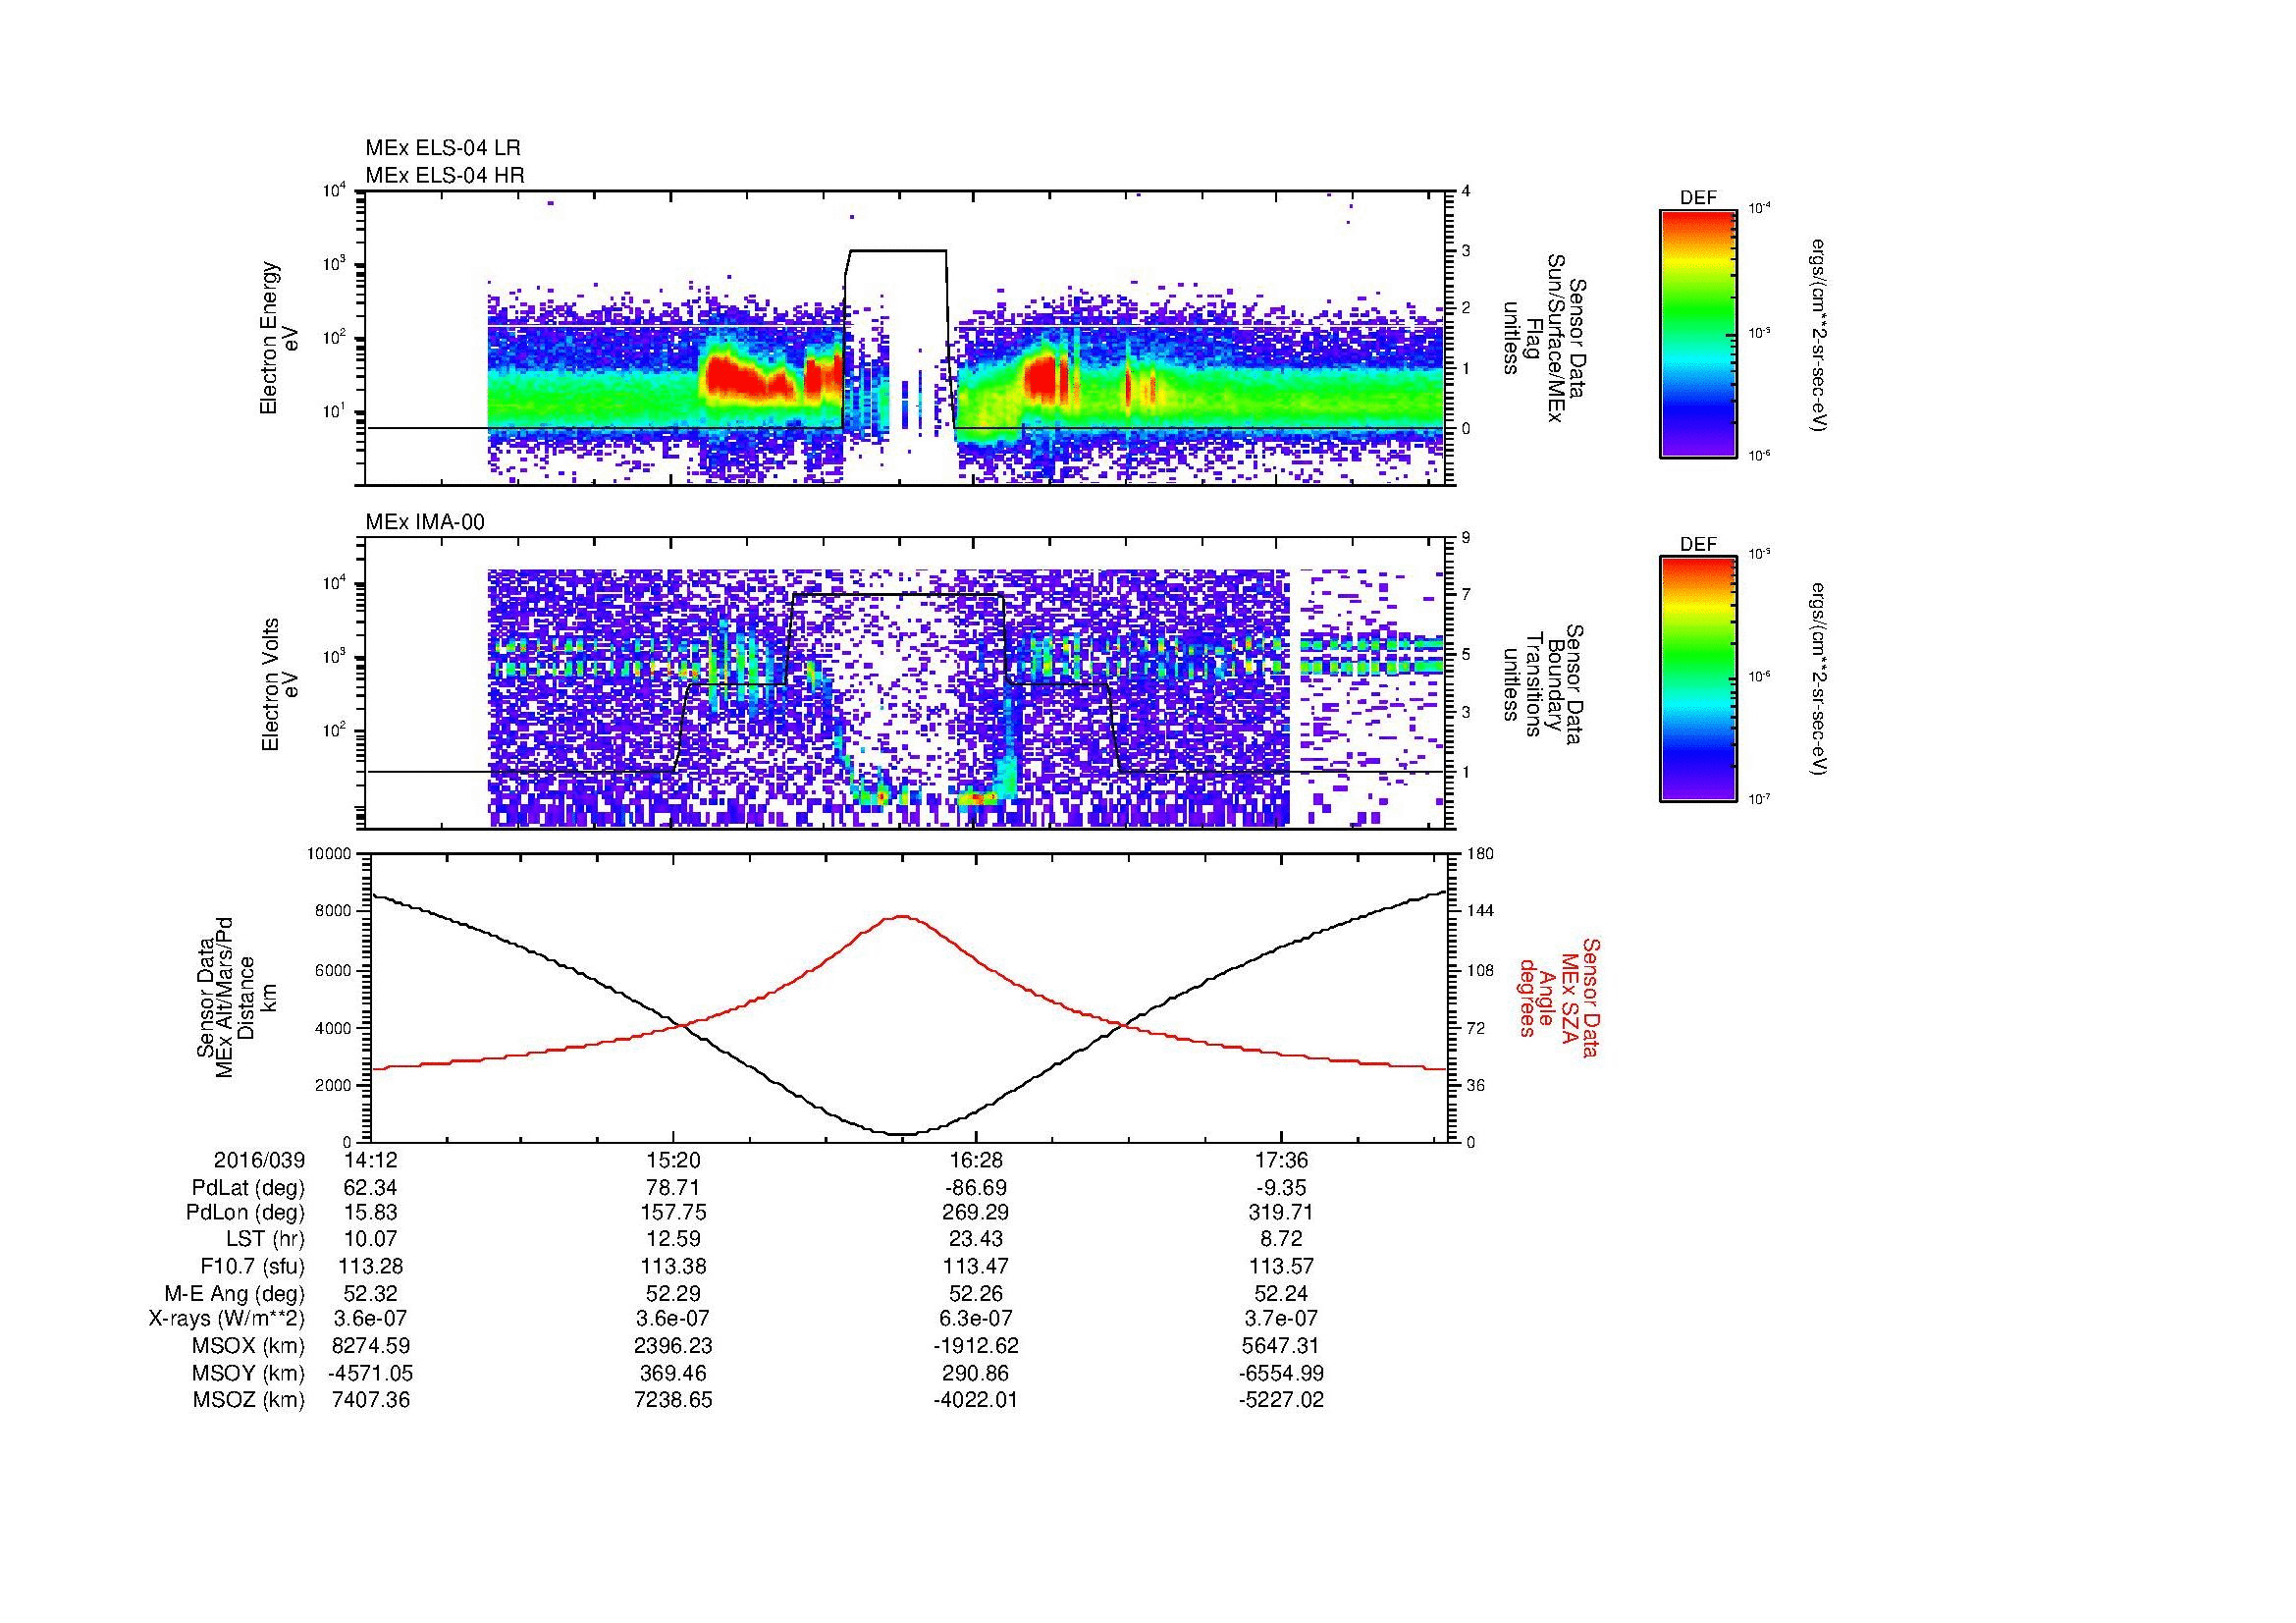Click the top DEF color bar
Image resolution: width=2296 pixels, height=1623 pixels.
point(1698,333)
